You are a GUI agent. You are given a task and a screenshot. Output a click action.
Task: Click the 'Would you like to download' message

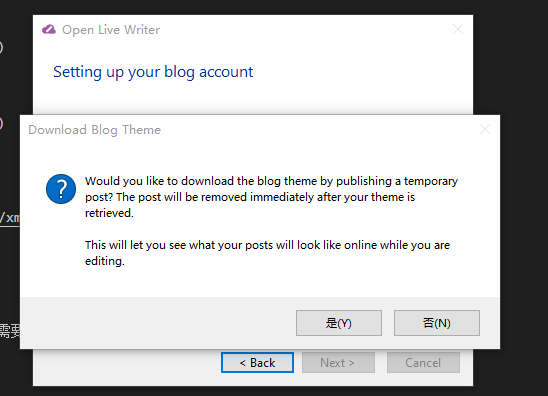(x=271, y=197)
